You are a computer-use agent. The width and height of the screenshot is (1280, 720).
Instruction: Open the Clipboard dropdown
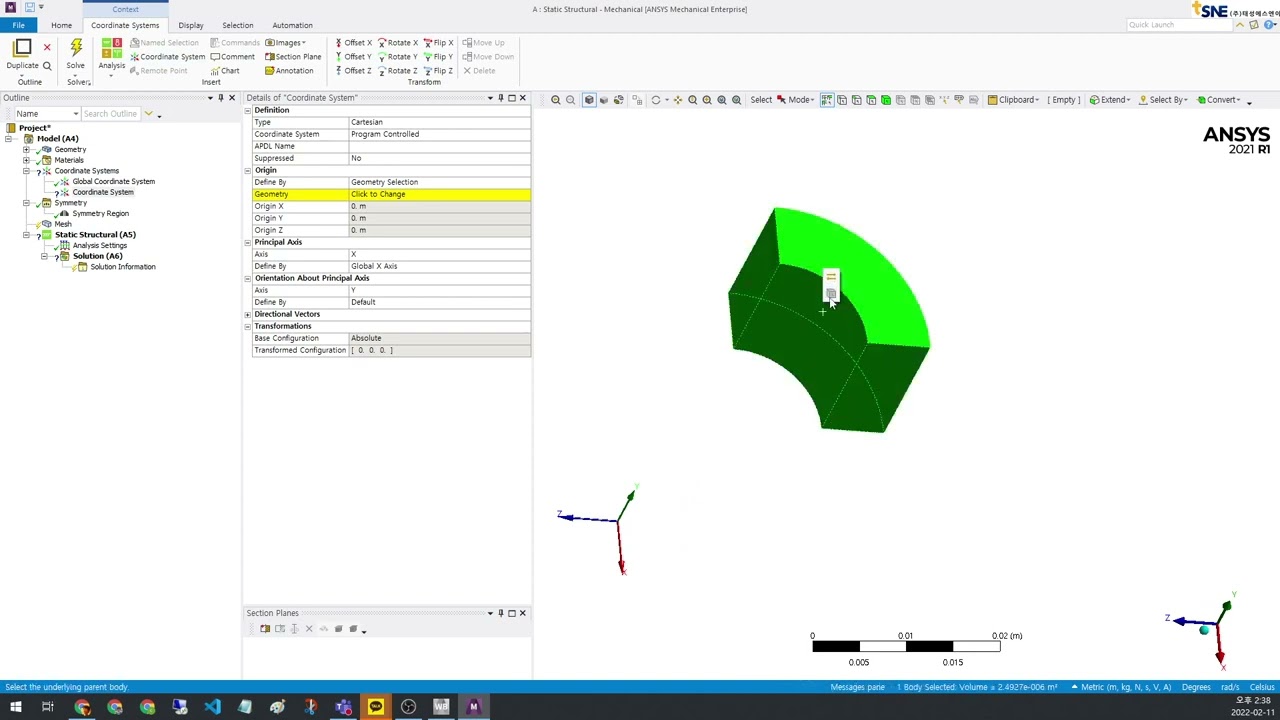coord(1013,100)
